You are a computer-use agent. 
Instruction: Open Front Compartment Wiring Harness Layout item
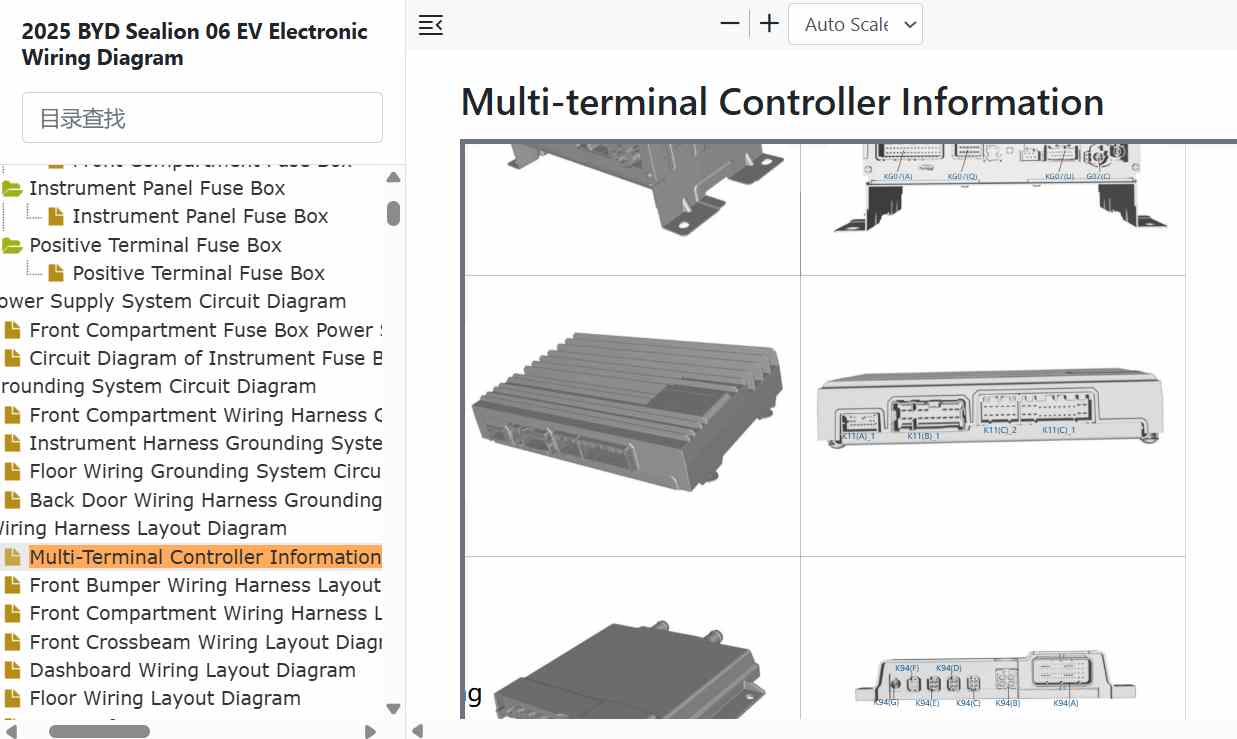click(205, 613)
